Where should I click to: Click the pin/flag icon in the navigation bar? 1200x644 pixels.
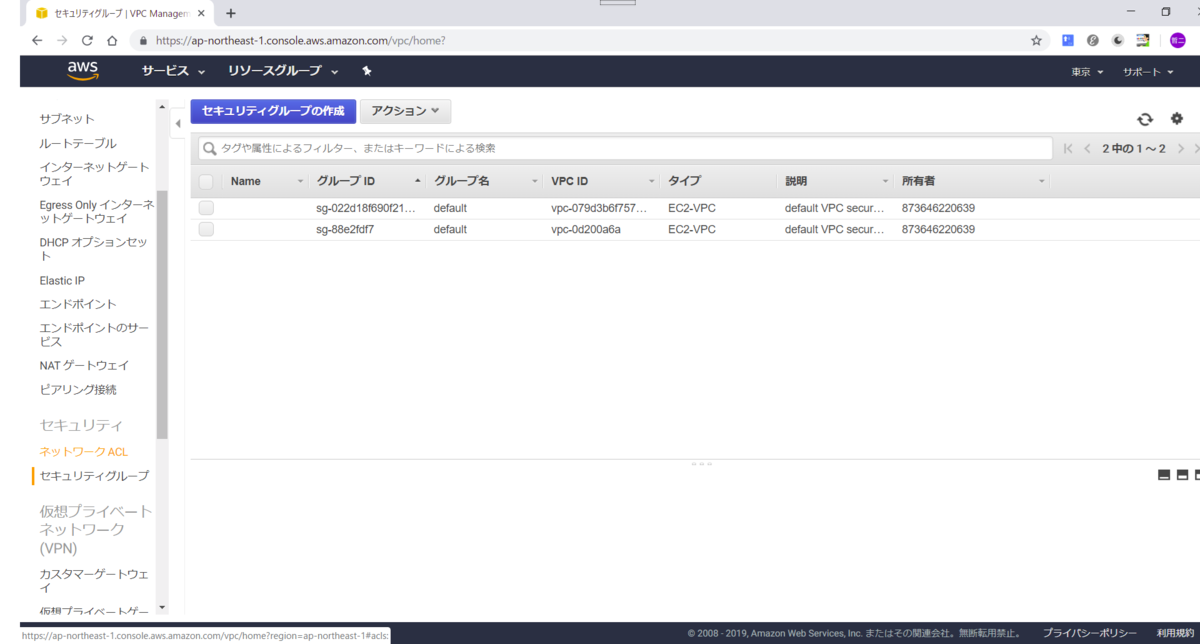[x=366, y=71]
